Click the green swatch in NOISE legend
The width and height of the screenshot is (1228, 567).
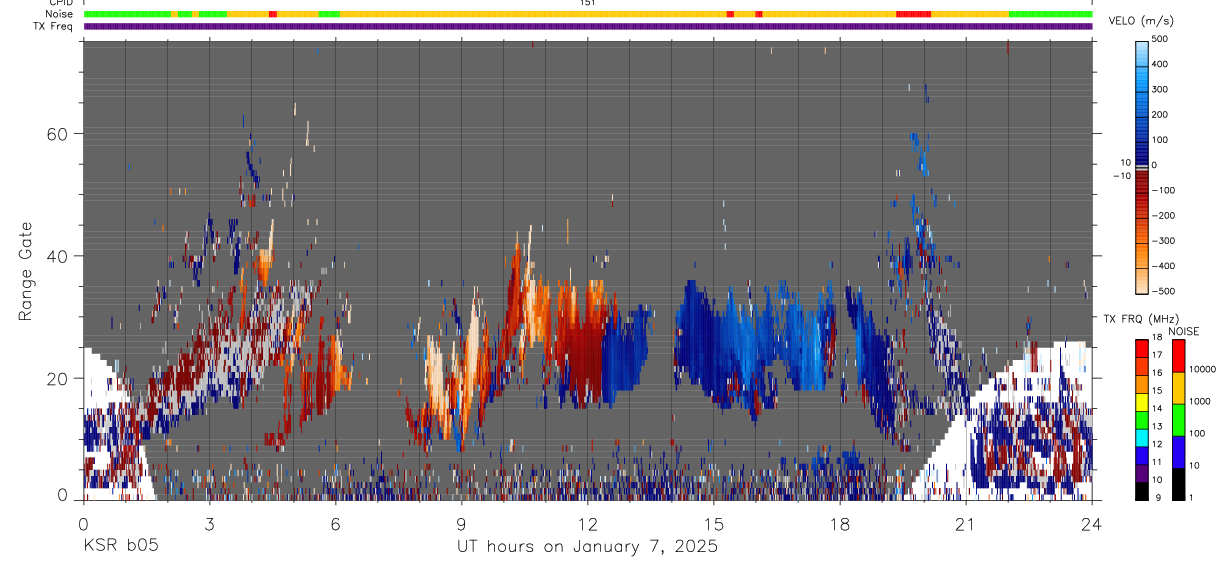[x=1178, y=420]
